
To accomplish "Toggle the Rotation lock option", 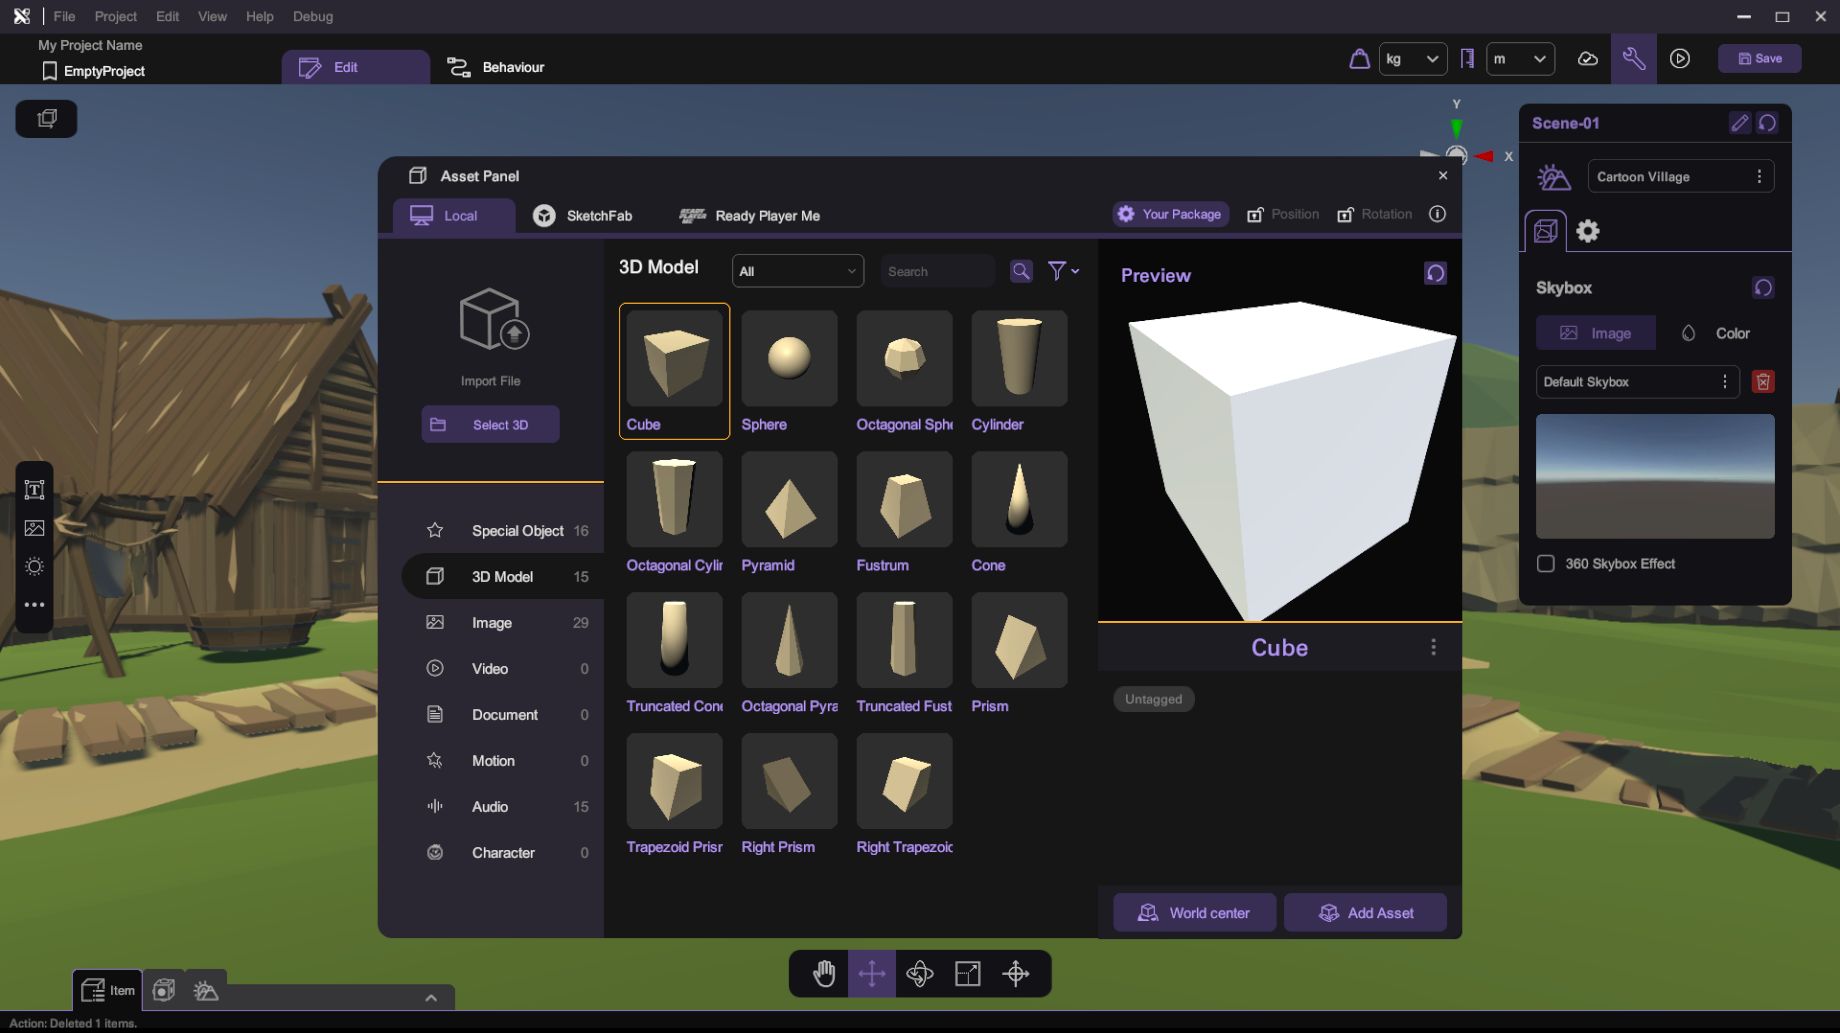I will pyautogui.click(x=1374, y=214).
